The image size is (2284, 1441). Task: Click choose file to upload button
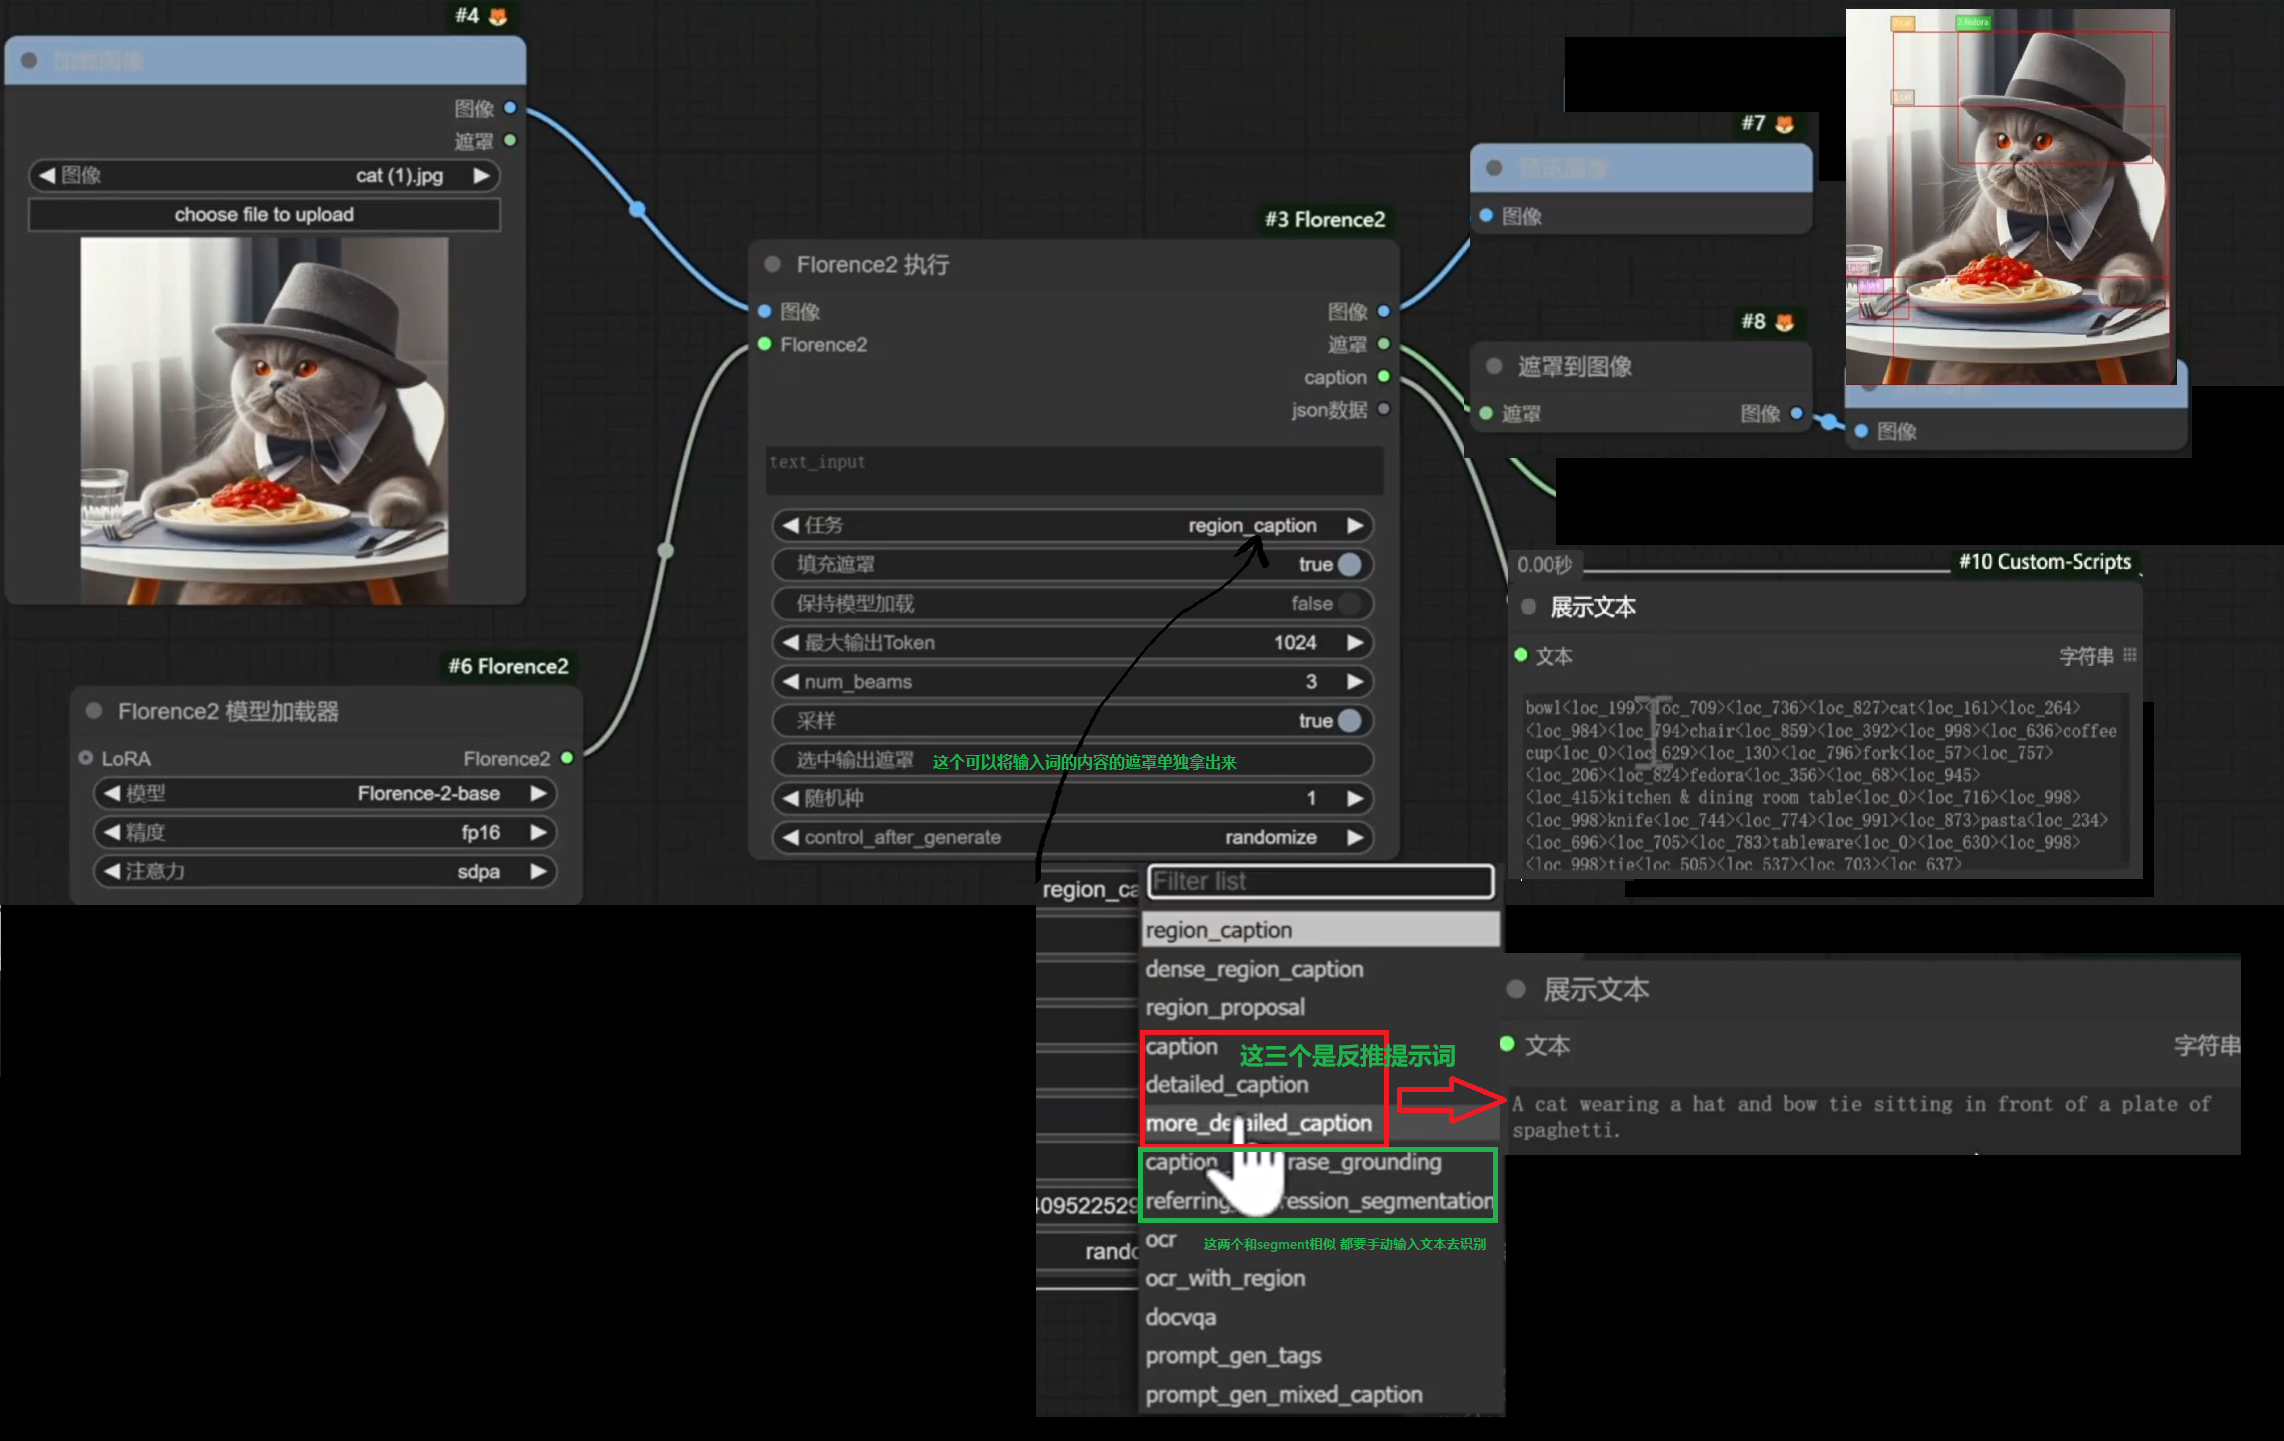point(264,214)
